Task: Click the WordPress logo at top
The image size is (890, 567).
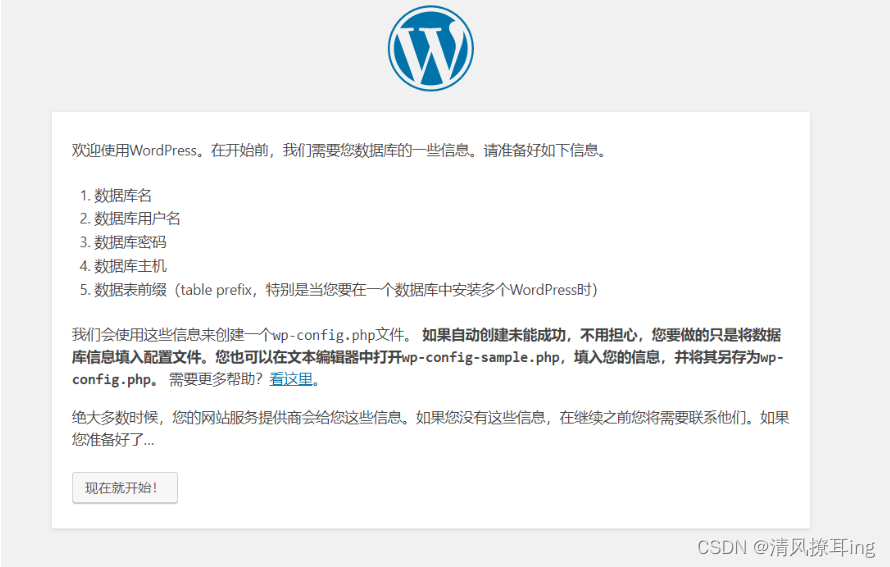Action: pos(431,48)
